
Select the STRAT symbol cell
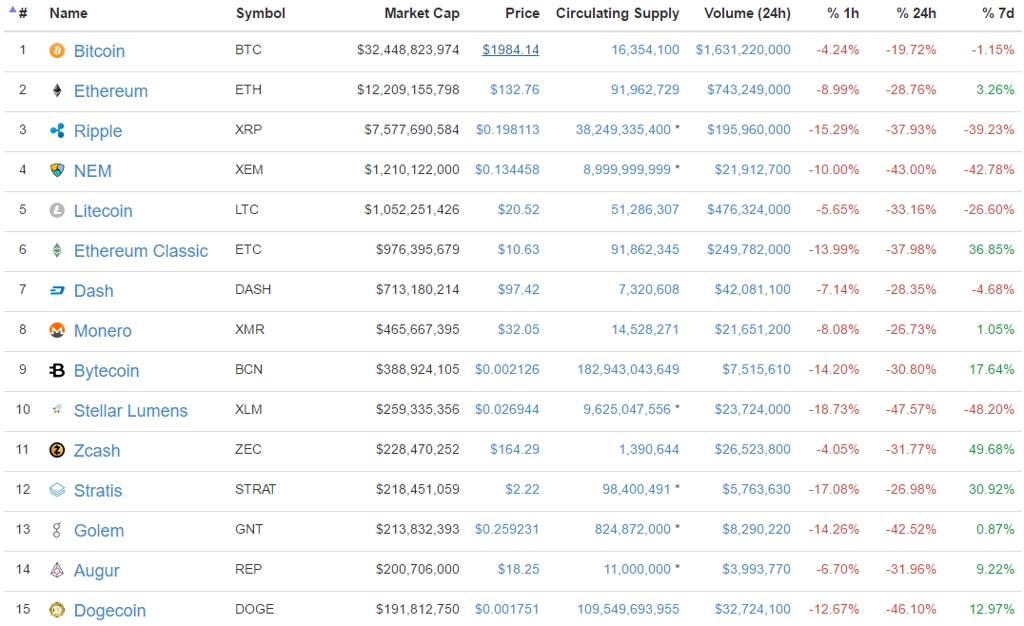pos(255,489)
